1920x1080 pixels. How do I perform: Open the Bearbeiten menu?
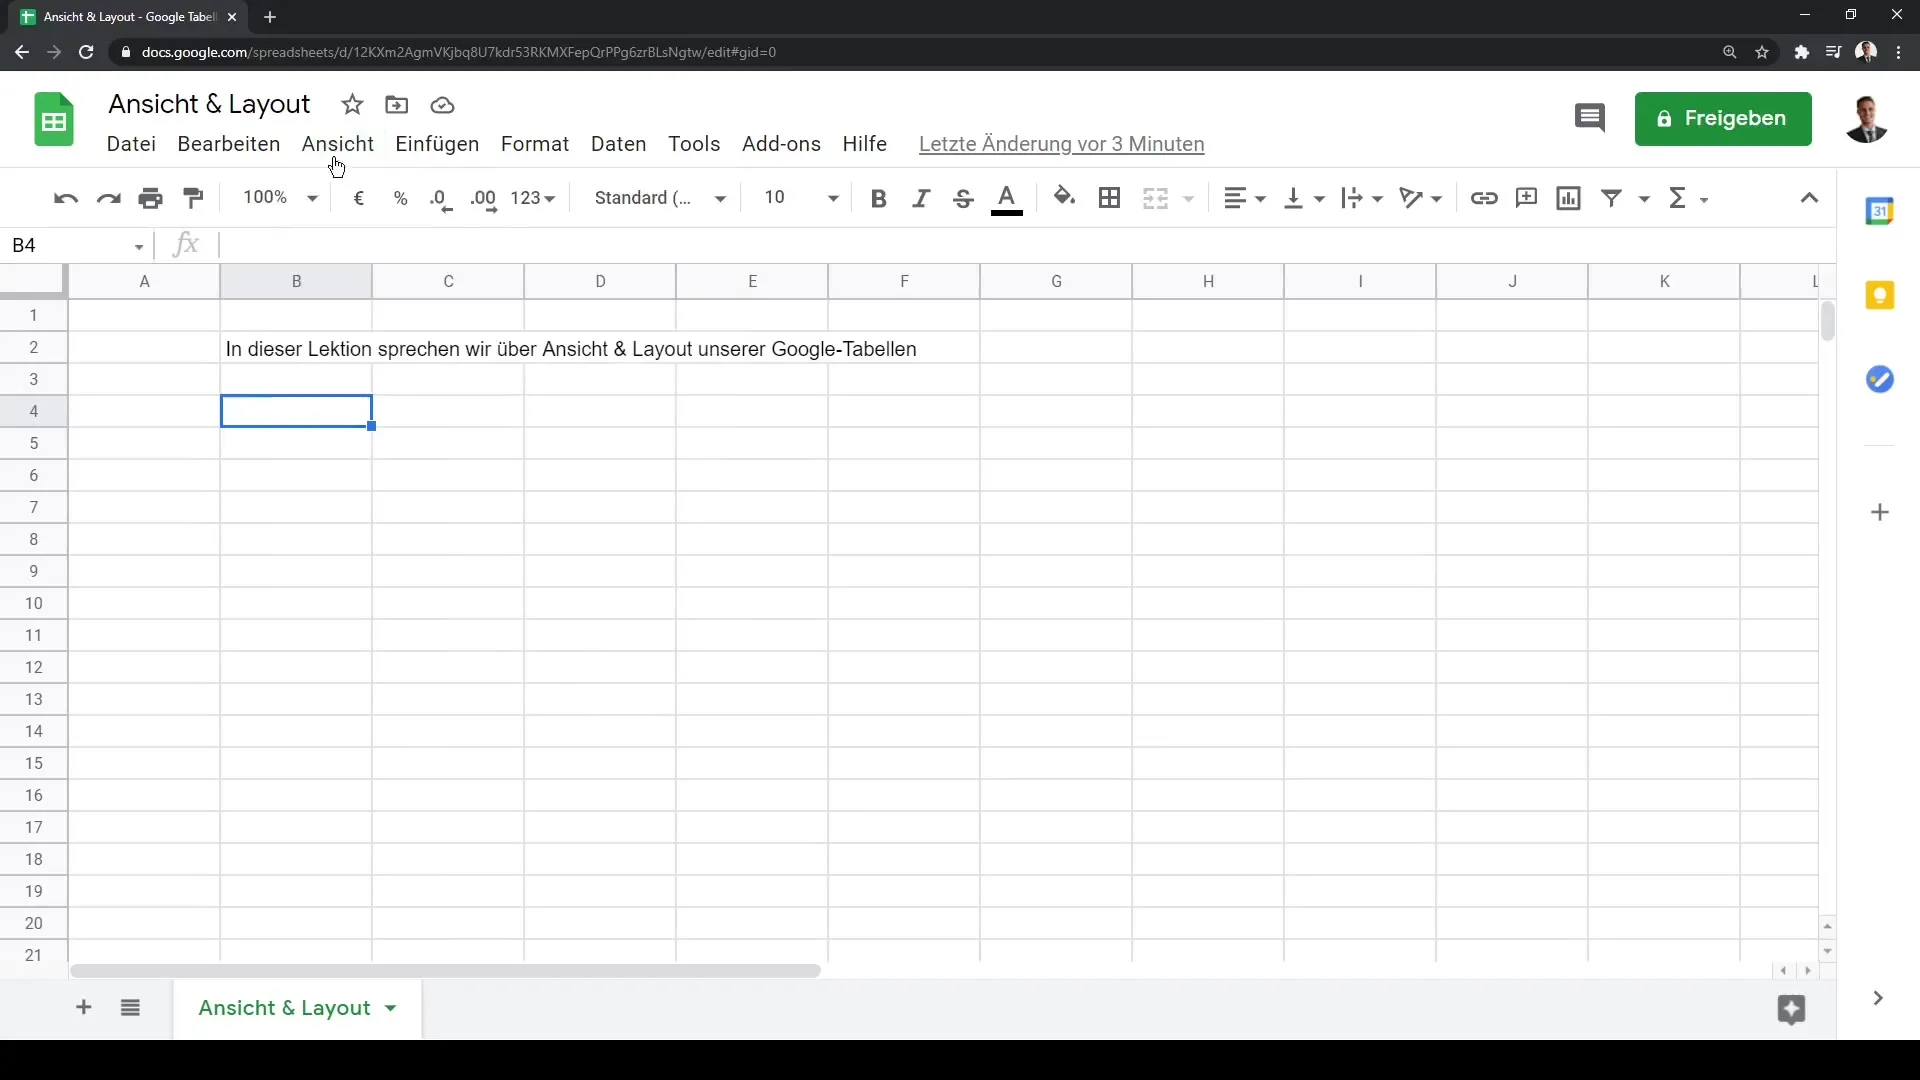pos(229,144)
